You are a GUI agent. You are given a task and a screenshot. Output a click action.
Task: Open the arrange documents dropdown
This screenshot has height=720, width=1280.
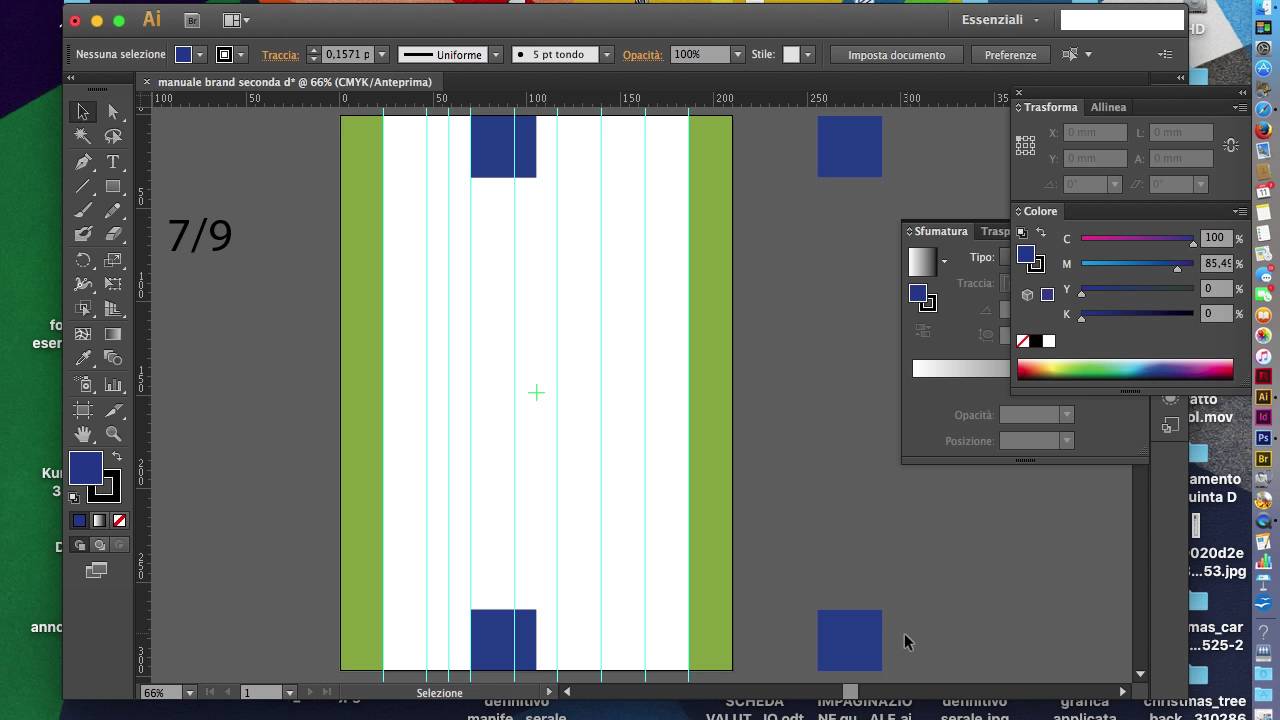[x=236, y=20]
